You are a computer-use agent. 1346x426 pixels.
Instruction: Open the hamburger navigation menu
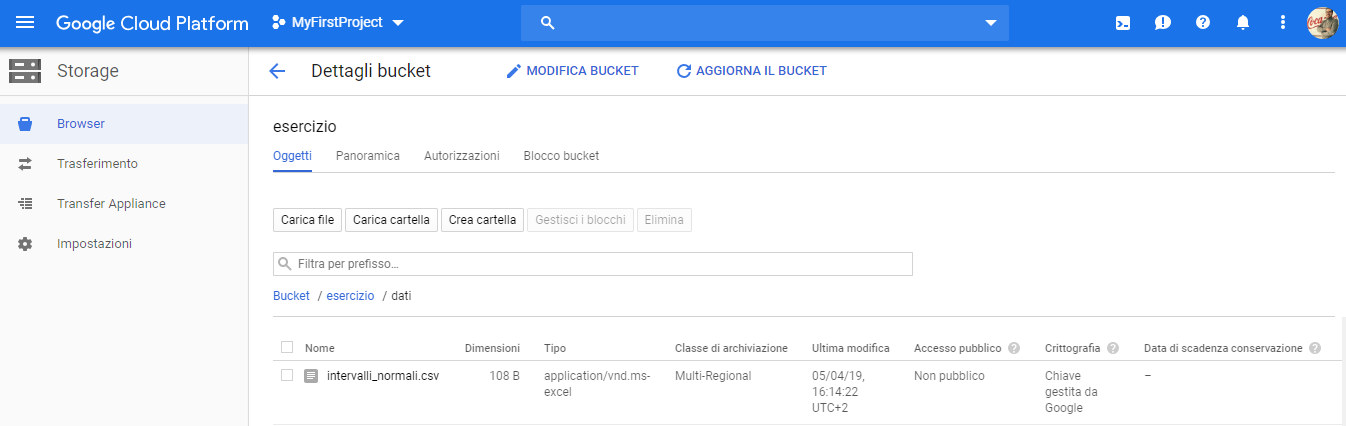click(x=25, y=23)
